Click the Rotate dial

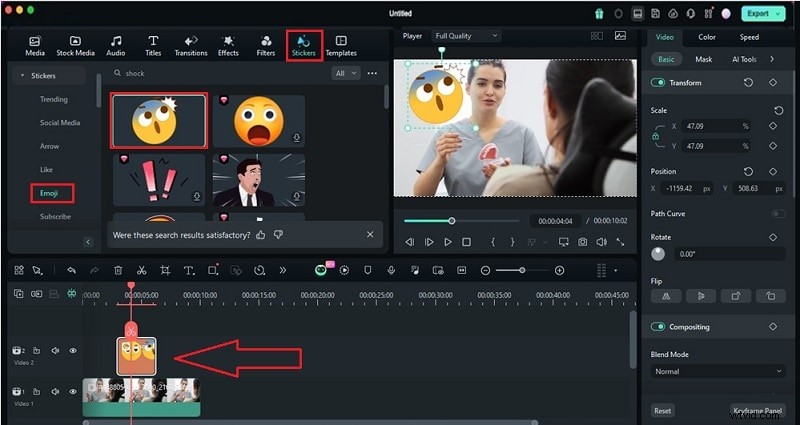pos(658,254)
